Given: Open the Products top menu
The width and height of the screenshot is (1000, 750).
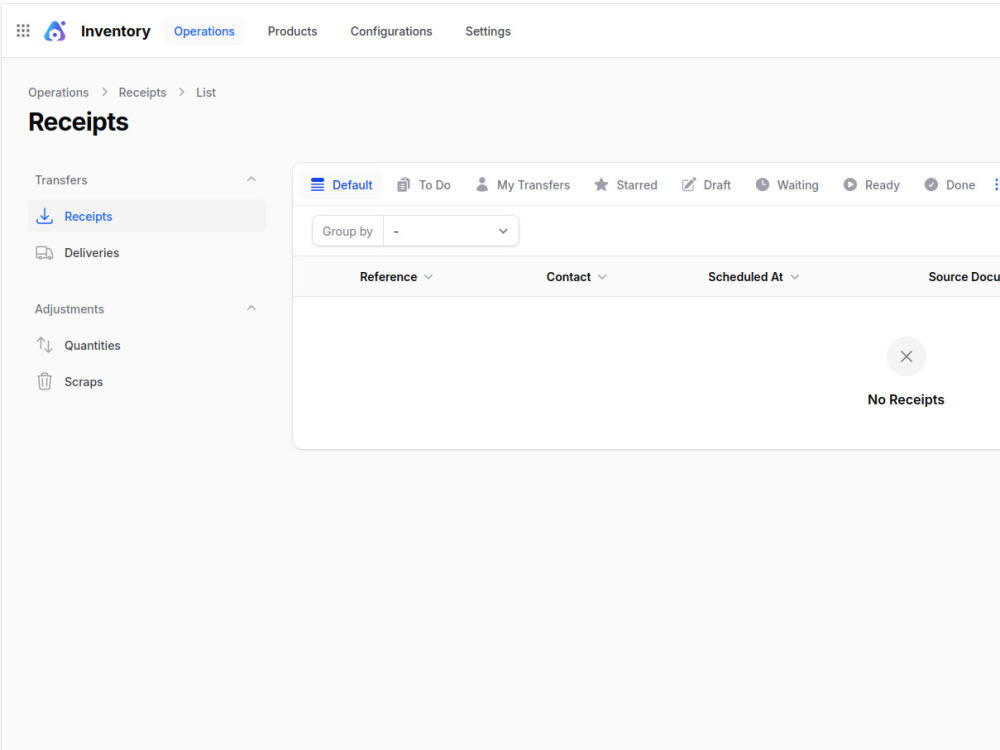Looking at the screenshot, I should point(292,31).
